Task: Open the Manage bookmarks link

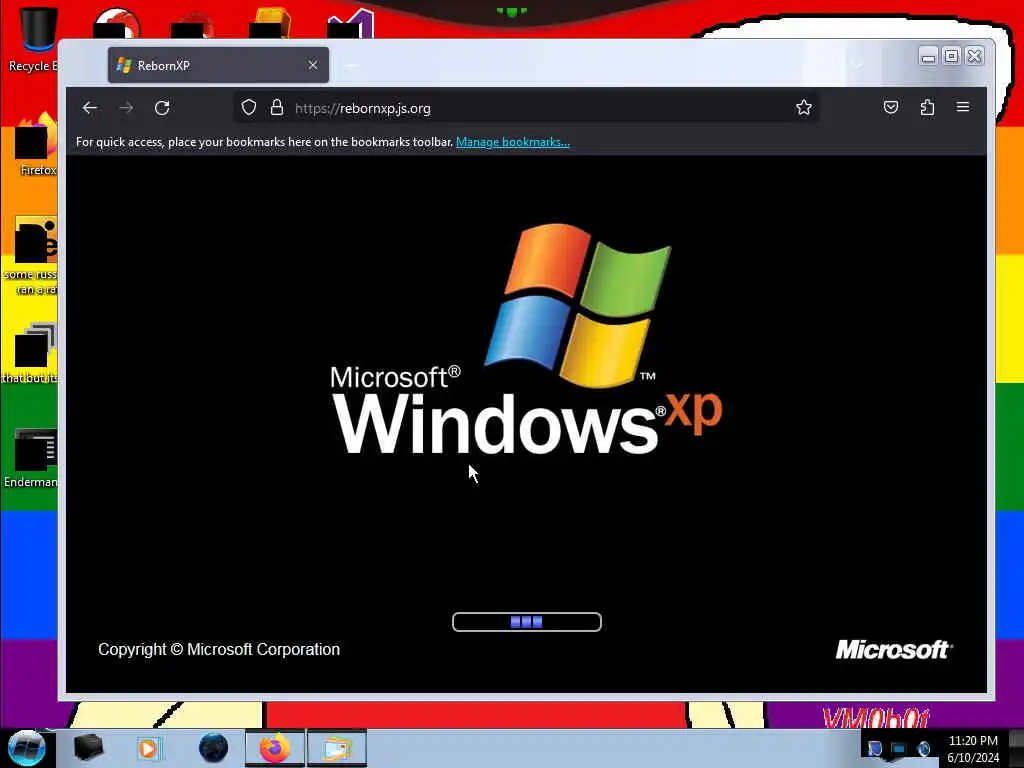Action: pyautogui.click(x=513, y=142)
